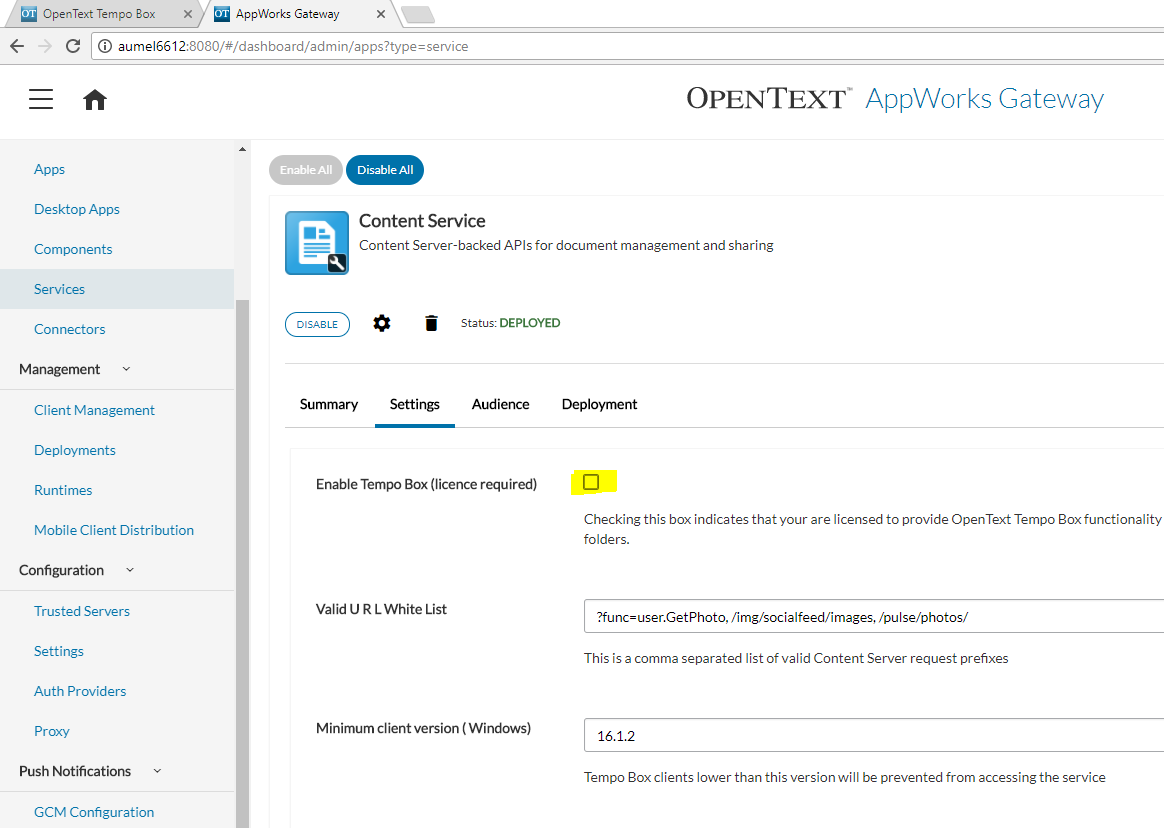
Task: Open Auth Providers page
Action: (80, 691)
